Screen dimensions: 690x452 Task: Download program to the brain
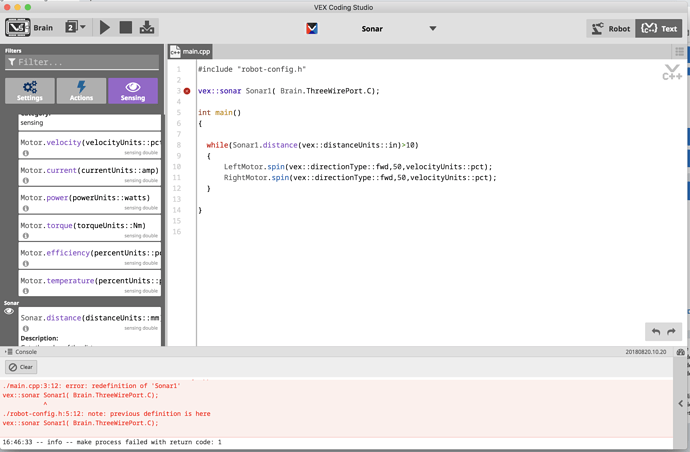click(x=147, y=27)
